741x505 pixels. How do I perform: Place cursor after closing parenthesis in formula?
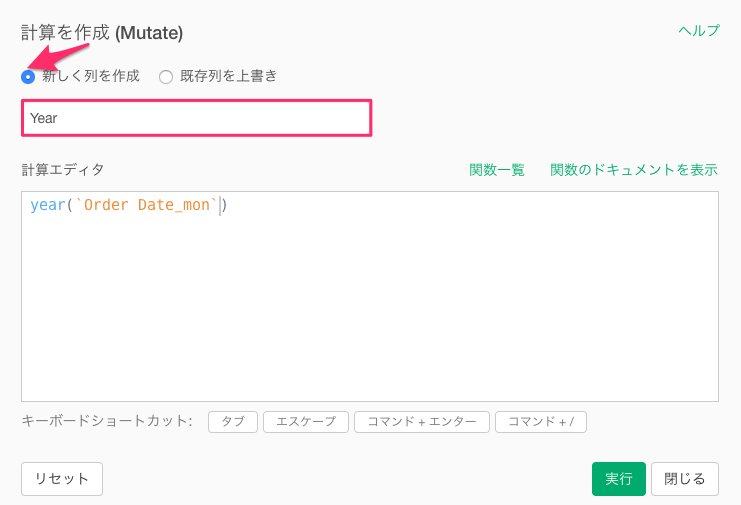[228, 205]
